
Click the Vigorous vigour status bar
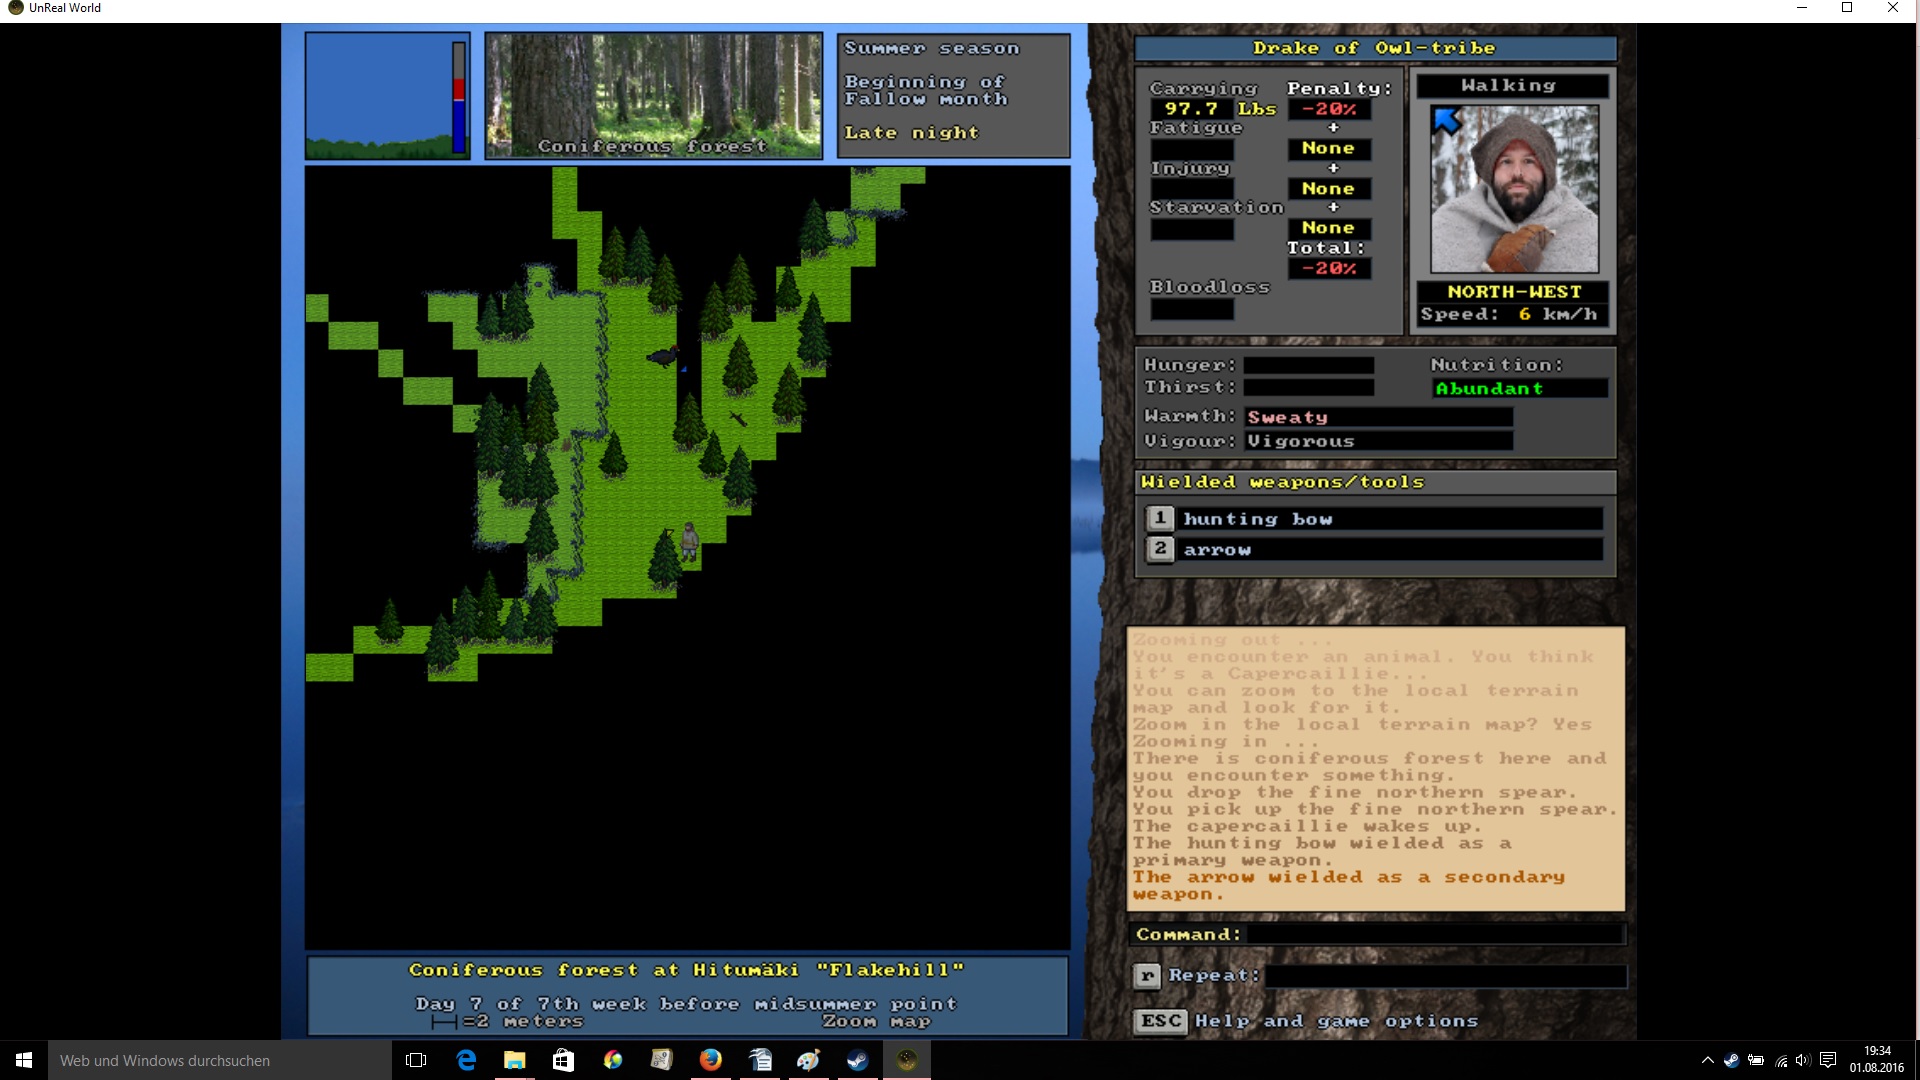click(x=1379, y=442)
